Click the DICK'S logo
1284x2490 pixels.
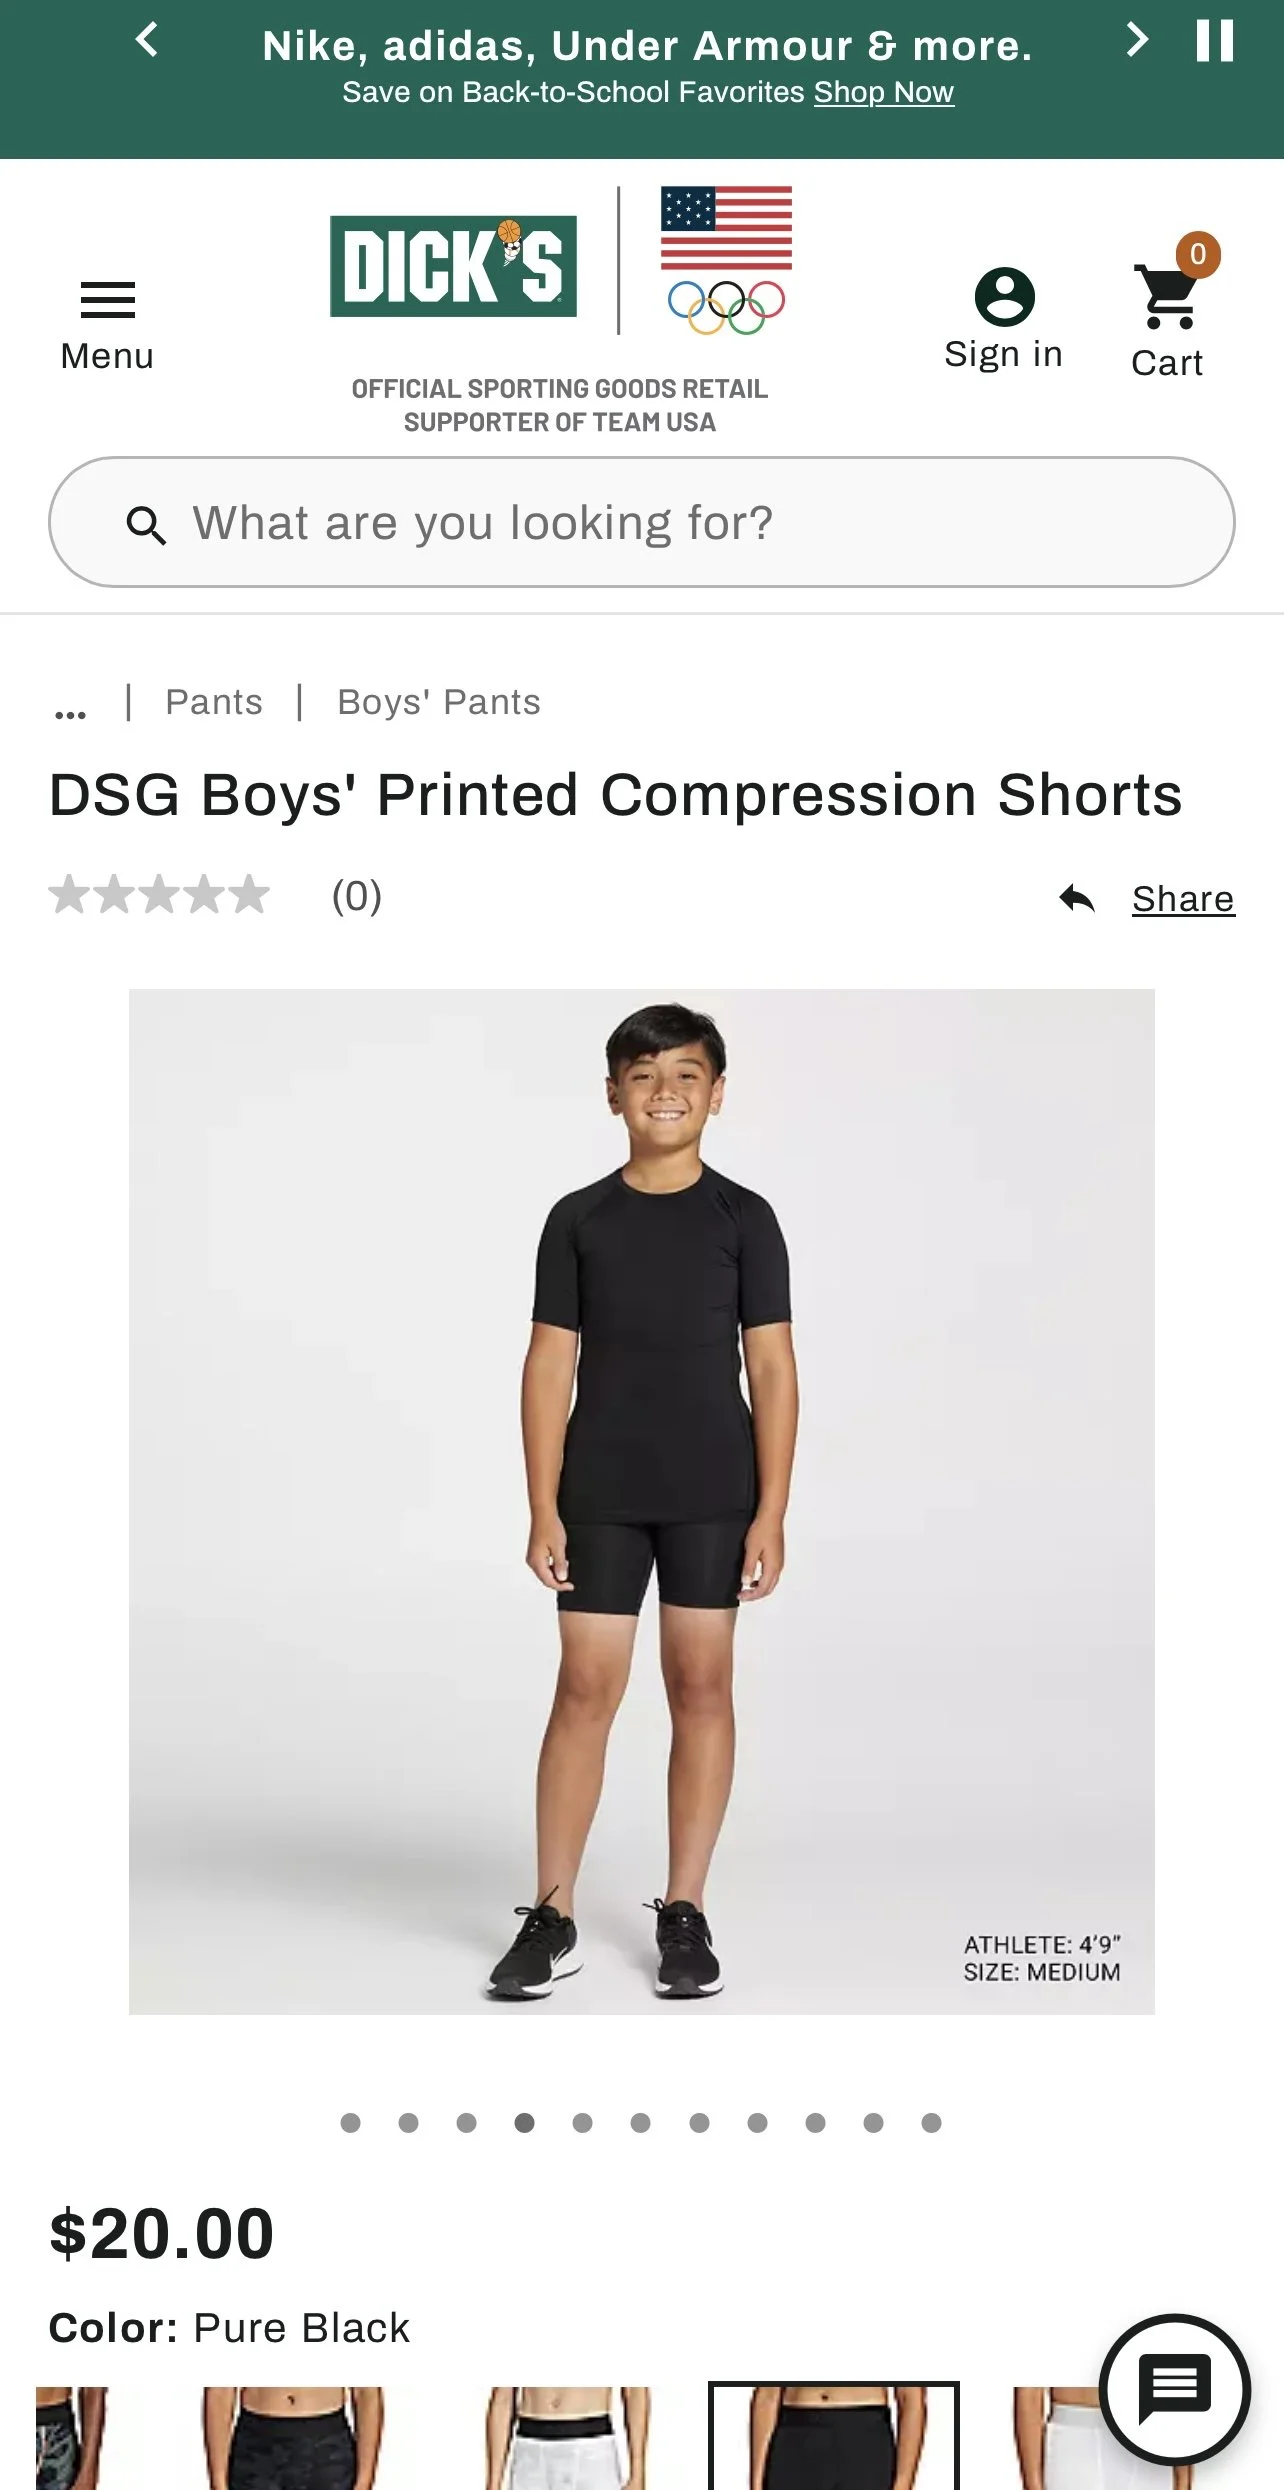[453, 266]
